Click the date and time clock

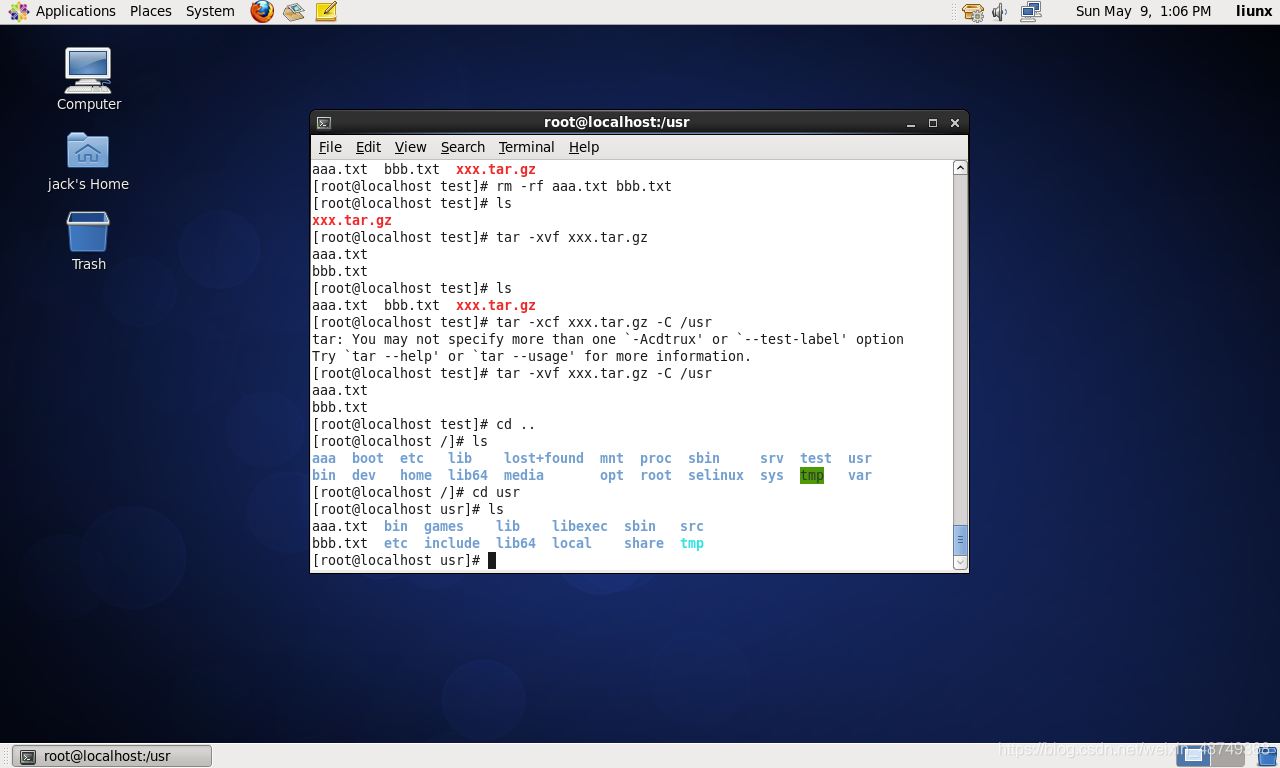[x=1143, y=11]
